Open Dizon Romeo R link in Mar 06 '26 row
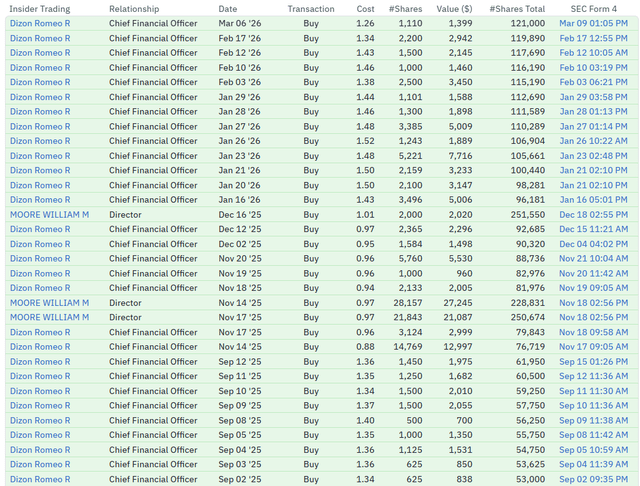 pyautogui.click(x=40, y=23)
